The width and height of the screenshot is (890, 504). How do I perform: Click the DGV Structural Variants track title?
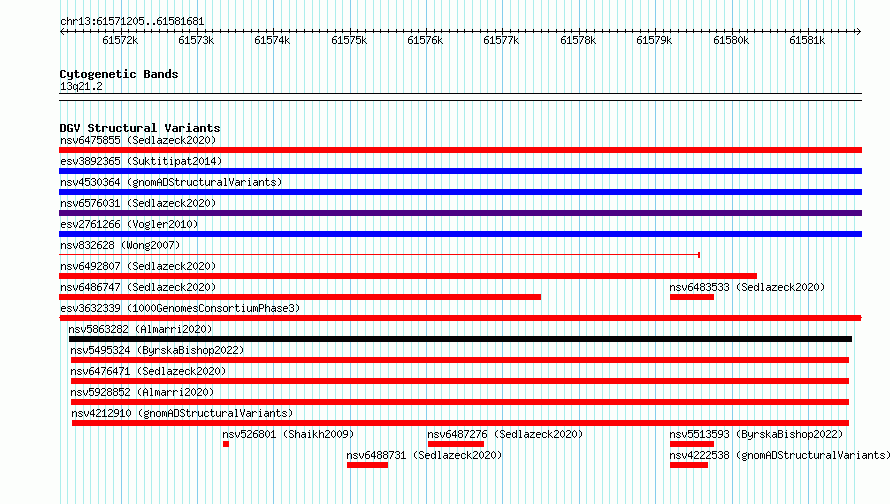[x=140, y=128]
